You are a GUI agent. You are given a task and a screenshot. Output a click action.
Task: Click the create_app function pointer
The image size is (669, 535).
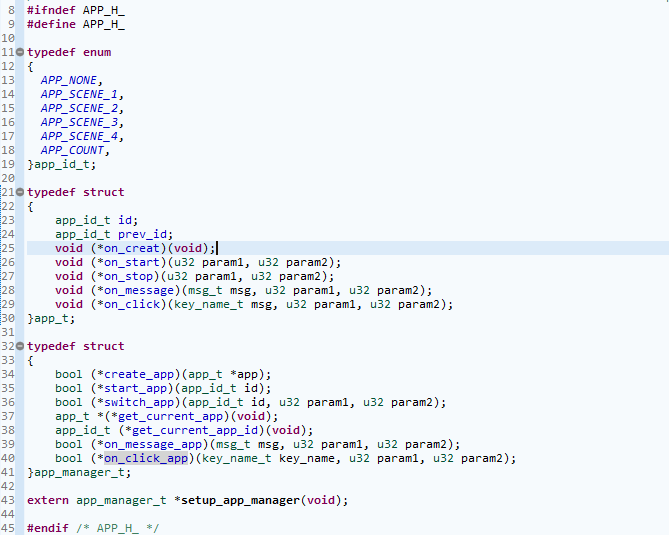pyautogui.click(x=139, y=374)
